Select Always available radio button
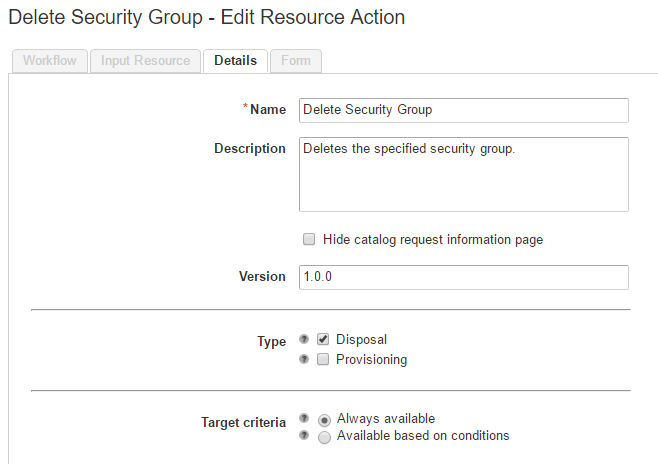 point(324,420)
